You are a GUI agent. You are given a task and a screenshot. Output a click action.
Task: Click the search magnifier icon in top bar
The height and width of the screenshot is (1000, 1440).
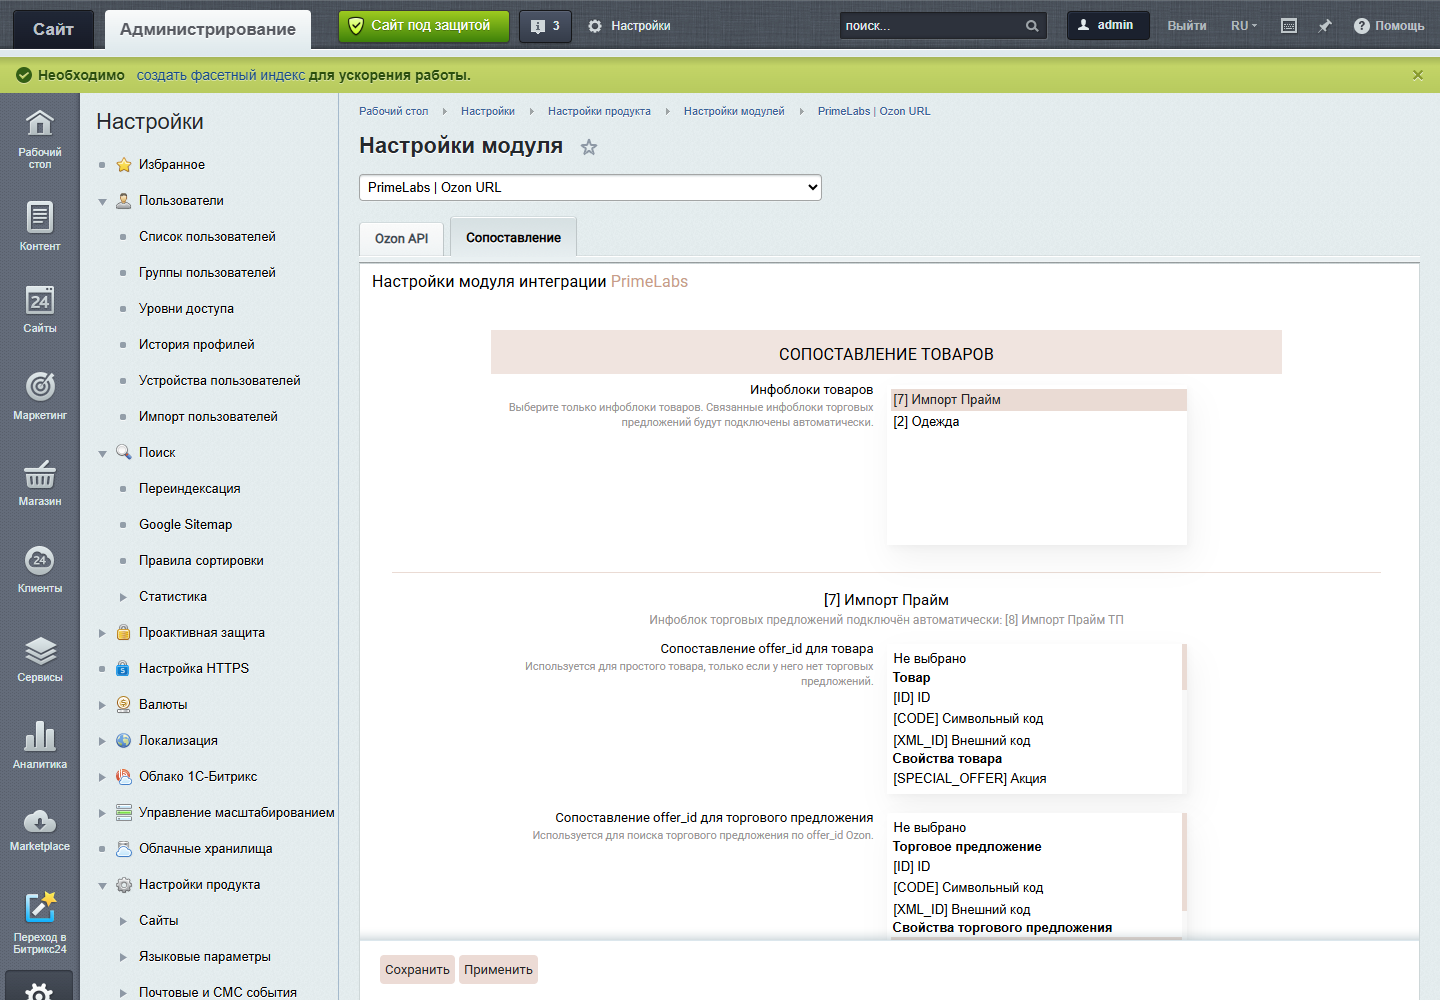[x=1032, y=26]
